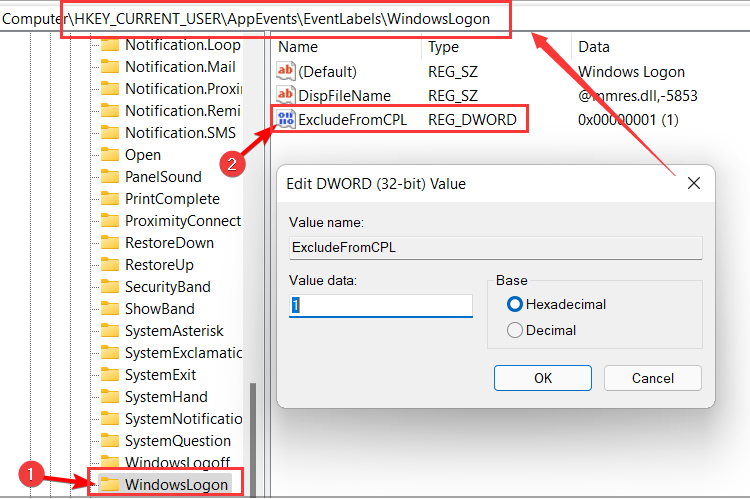Select the PrintComplete key label
This screenshot has width=750, height=499.
pyautogui.click(x=172, y=199)
